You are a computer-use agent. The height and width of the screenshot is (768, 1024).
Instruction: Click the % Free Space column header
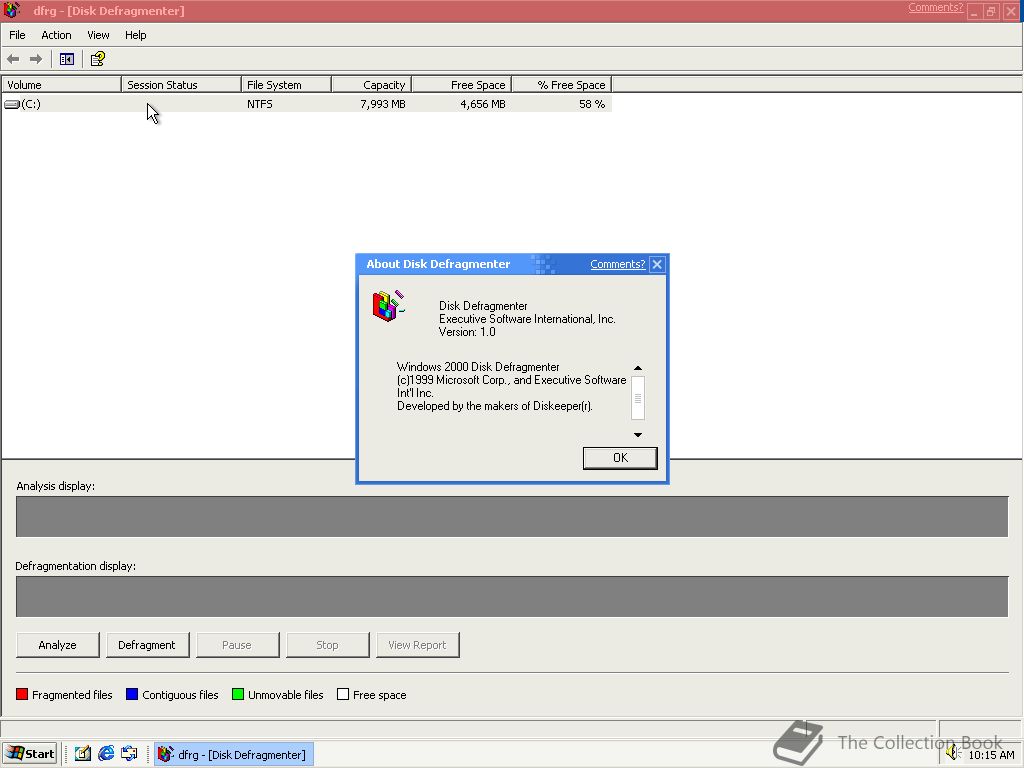click(562, 85)
